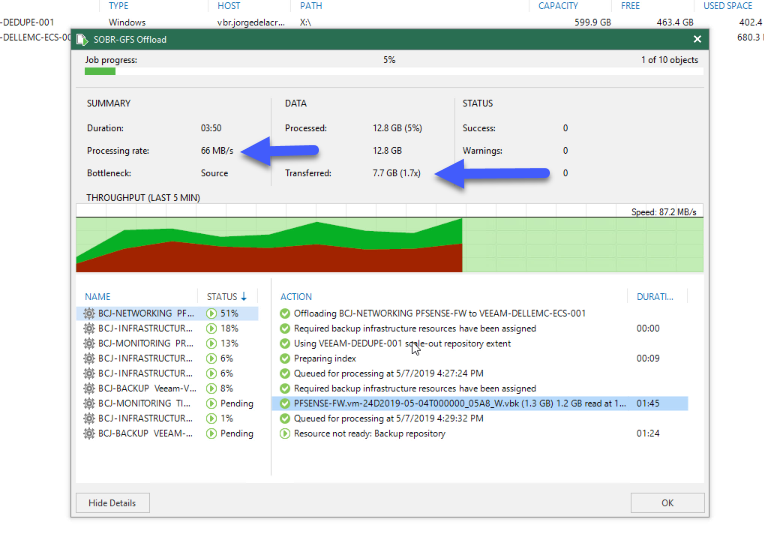Click the green job progress bar
The width and height of the screenshot is (764, 539).
point(100,72)
